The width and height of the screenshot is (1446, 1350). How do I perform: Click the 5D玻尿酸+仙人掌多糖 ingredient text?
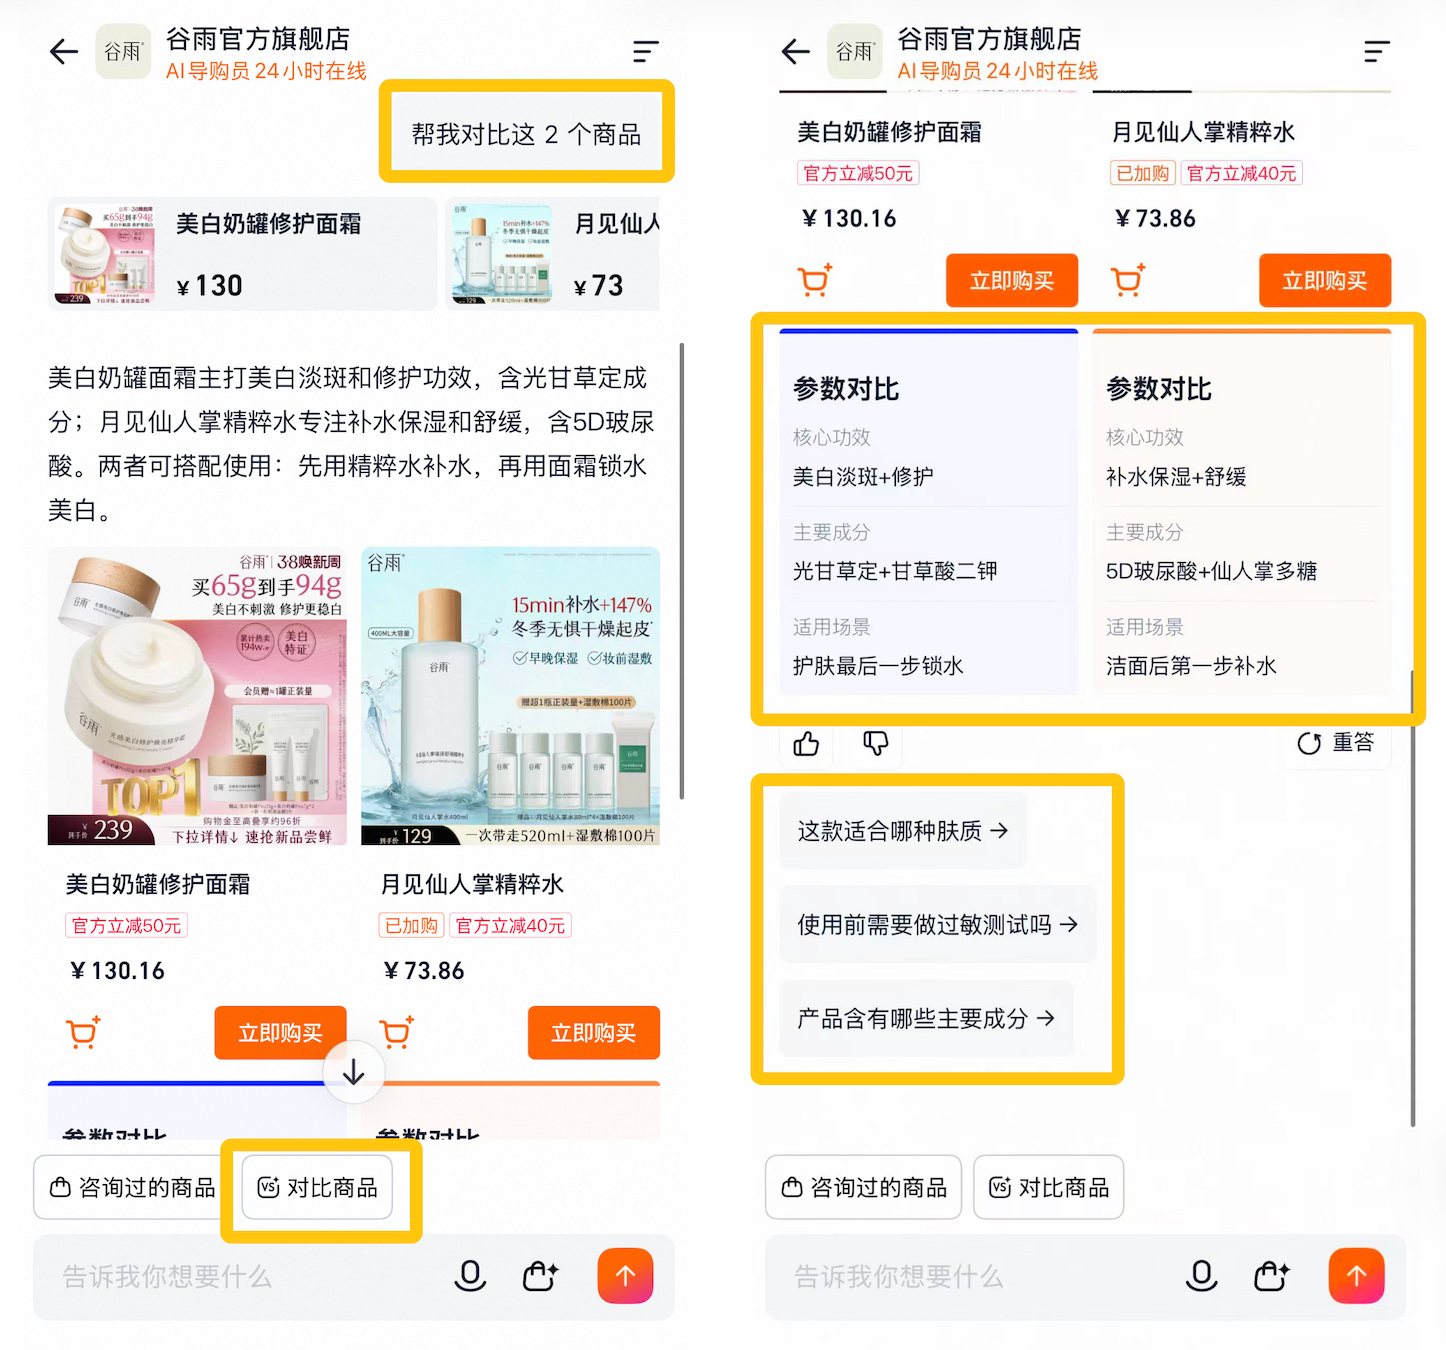[x=1211, y=571]
